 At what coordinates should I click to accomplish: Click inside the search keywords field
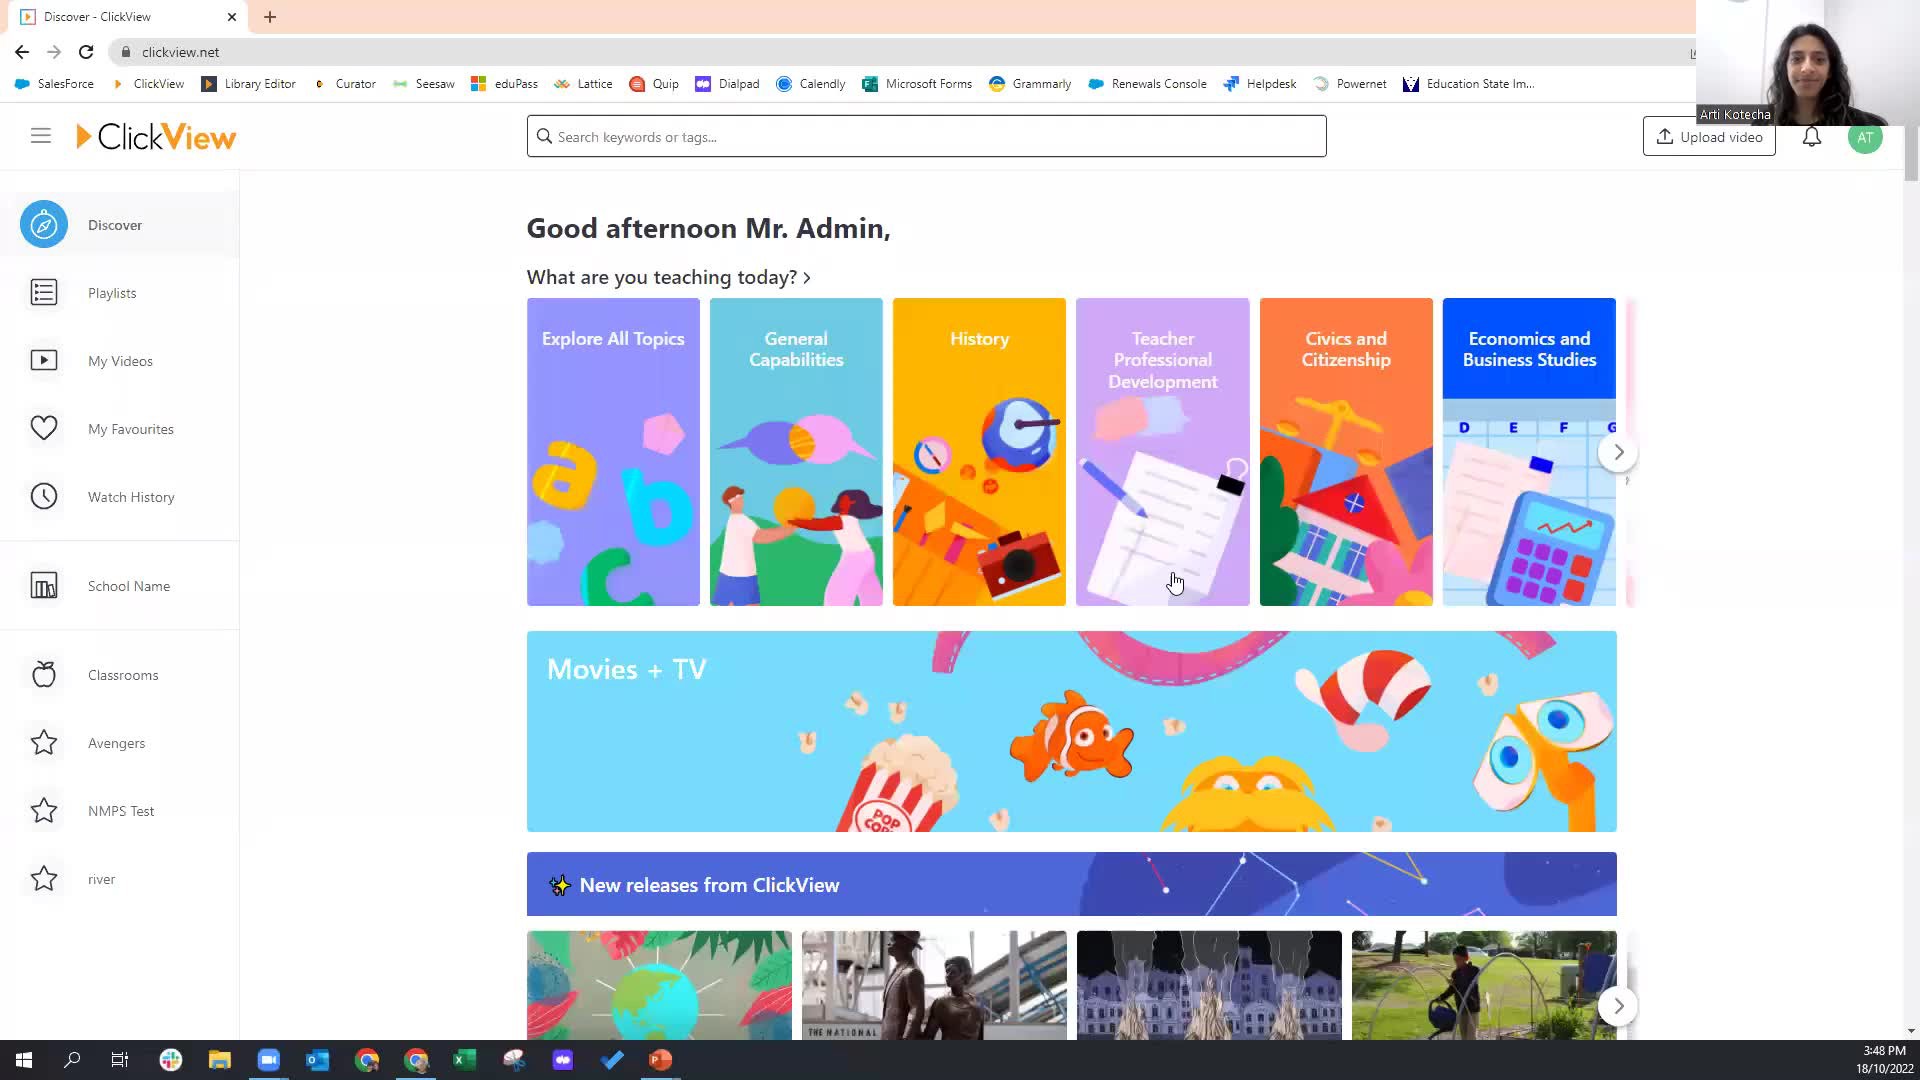point(926,136)
